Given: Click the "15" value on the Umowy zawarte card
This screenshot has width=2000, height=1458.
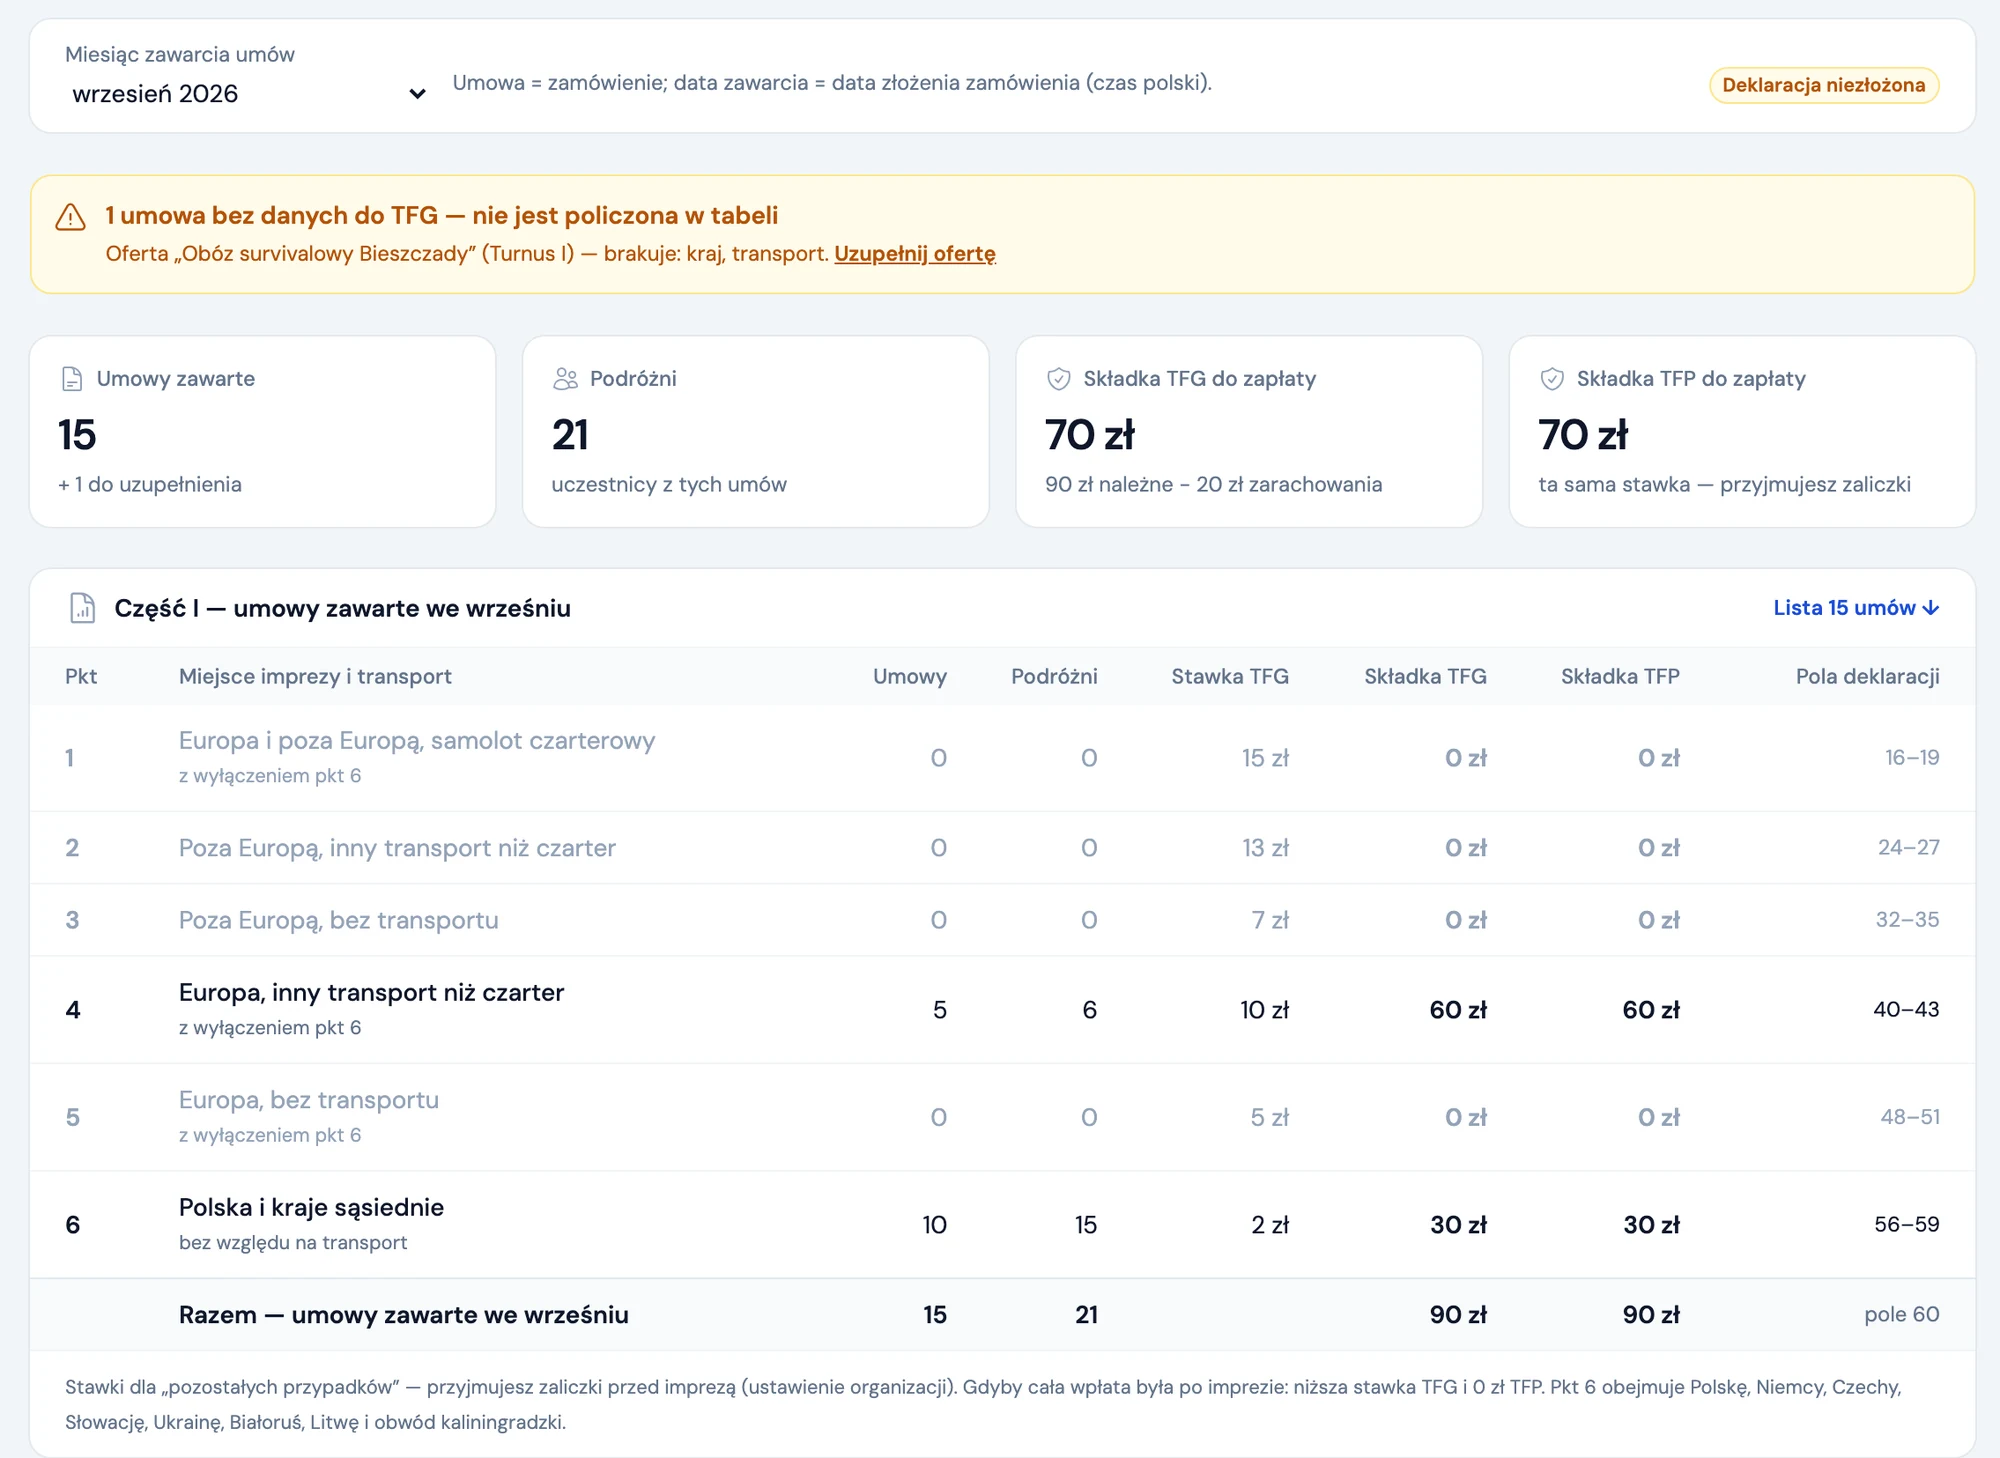Looking at the screenshot, I should click(x=77, y=435).
